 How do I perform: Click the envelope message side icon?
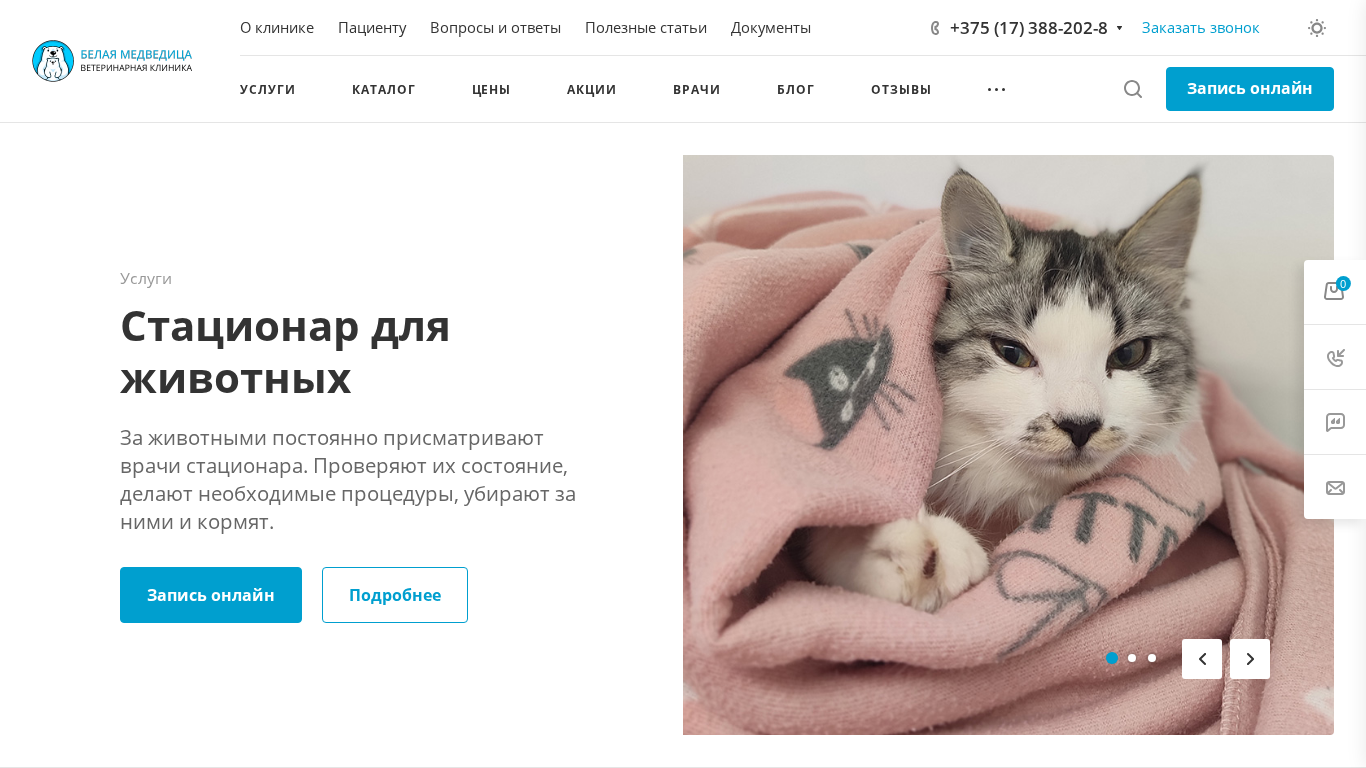1335,487
